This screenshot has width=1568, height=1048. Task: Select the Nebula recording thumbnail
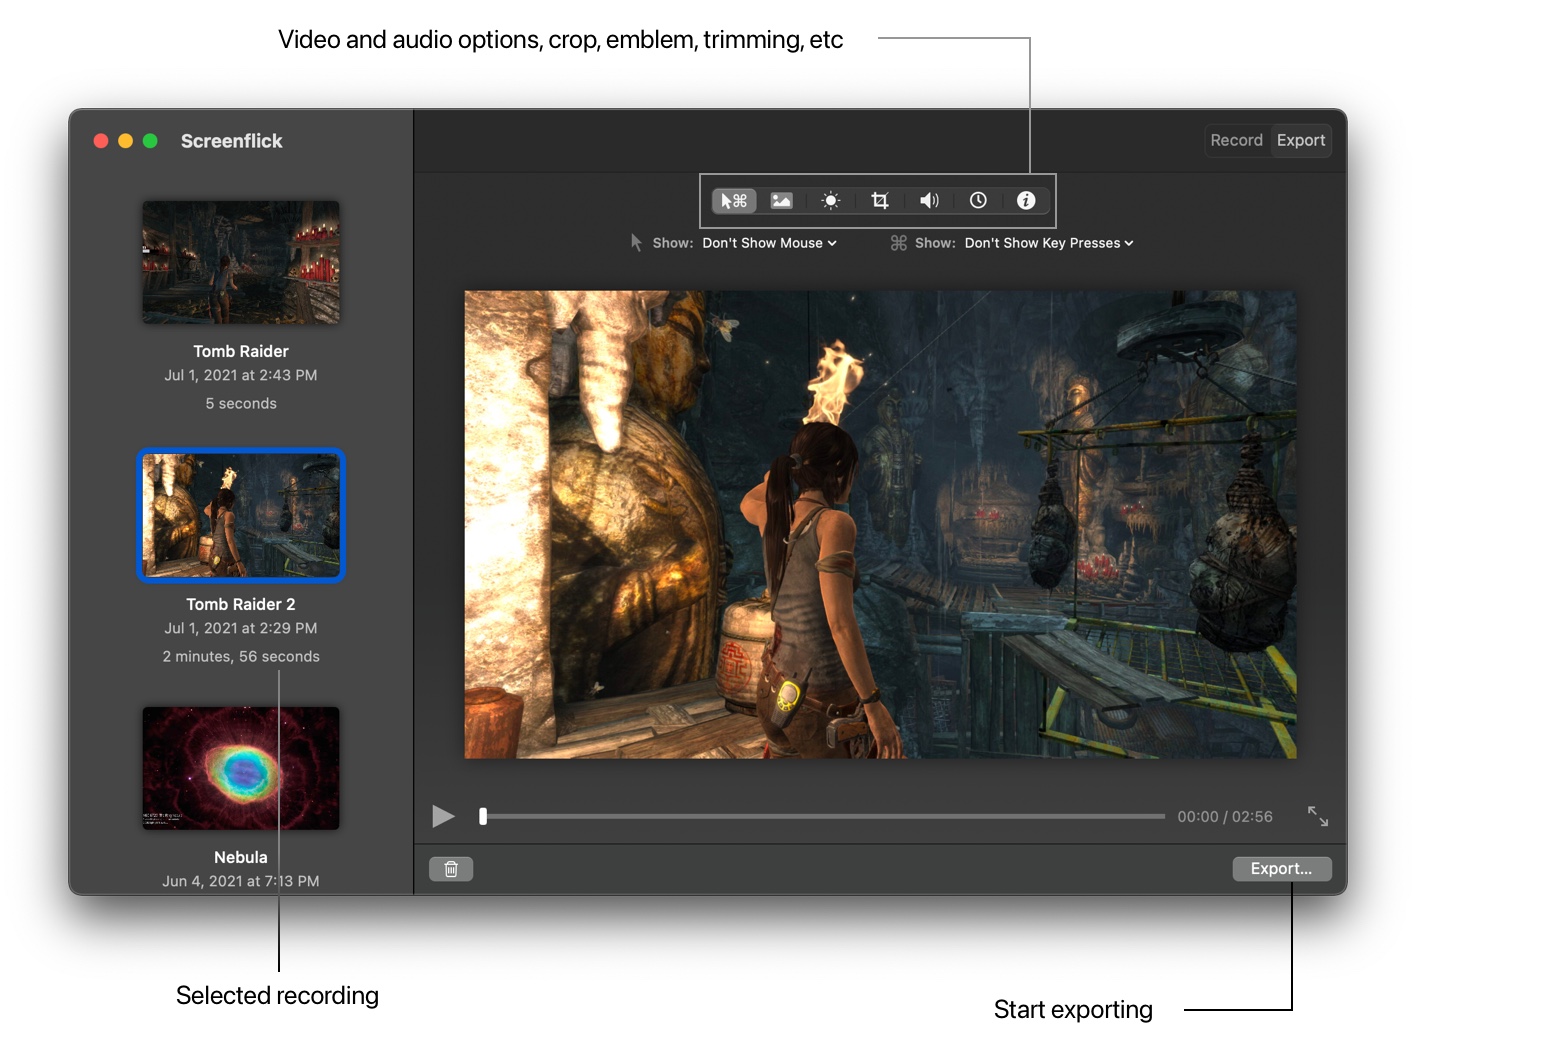(241, 768)
